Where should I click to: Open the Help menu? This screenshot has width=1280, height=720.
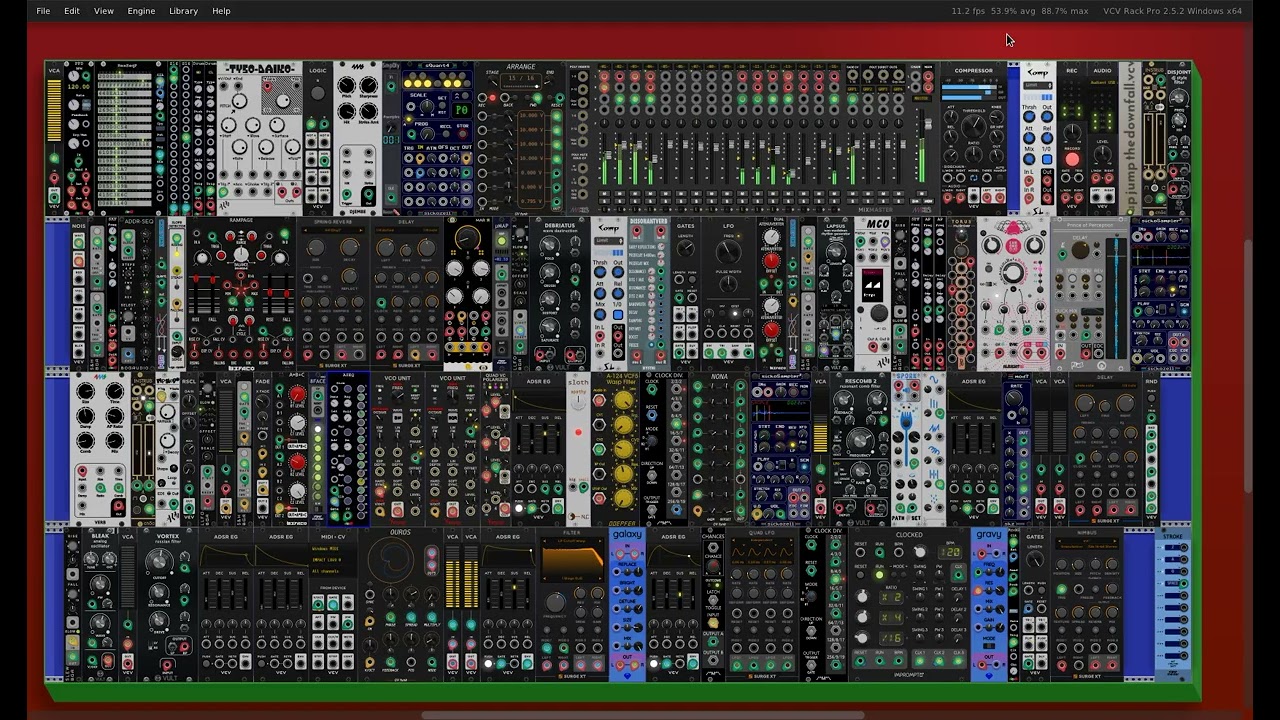coord(221,11)
